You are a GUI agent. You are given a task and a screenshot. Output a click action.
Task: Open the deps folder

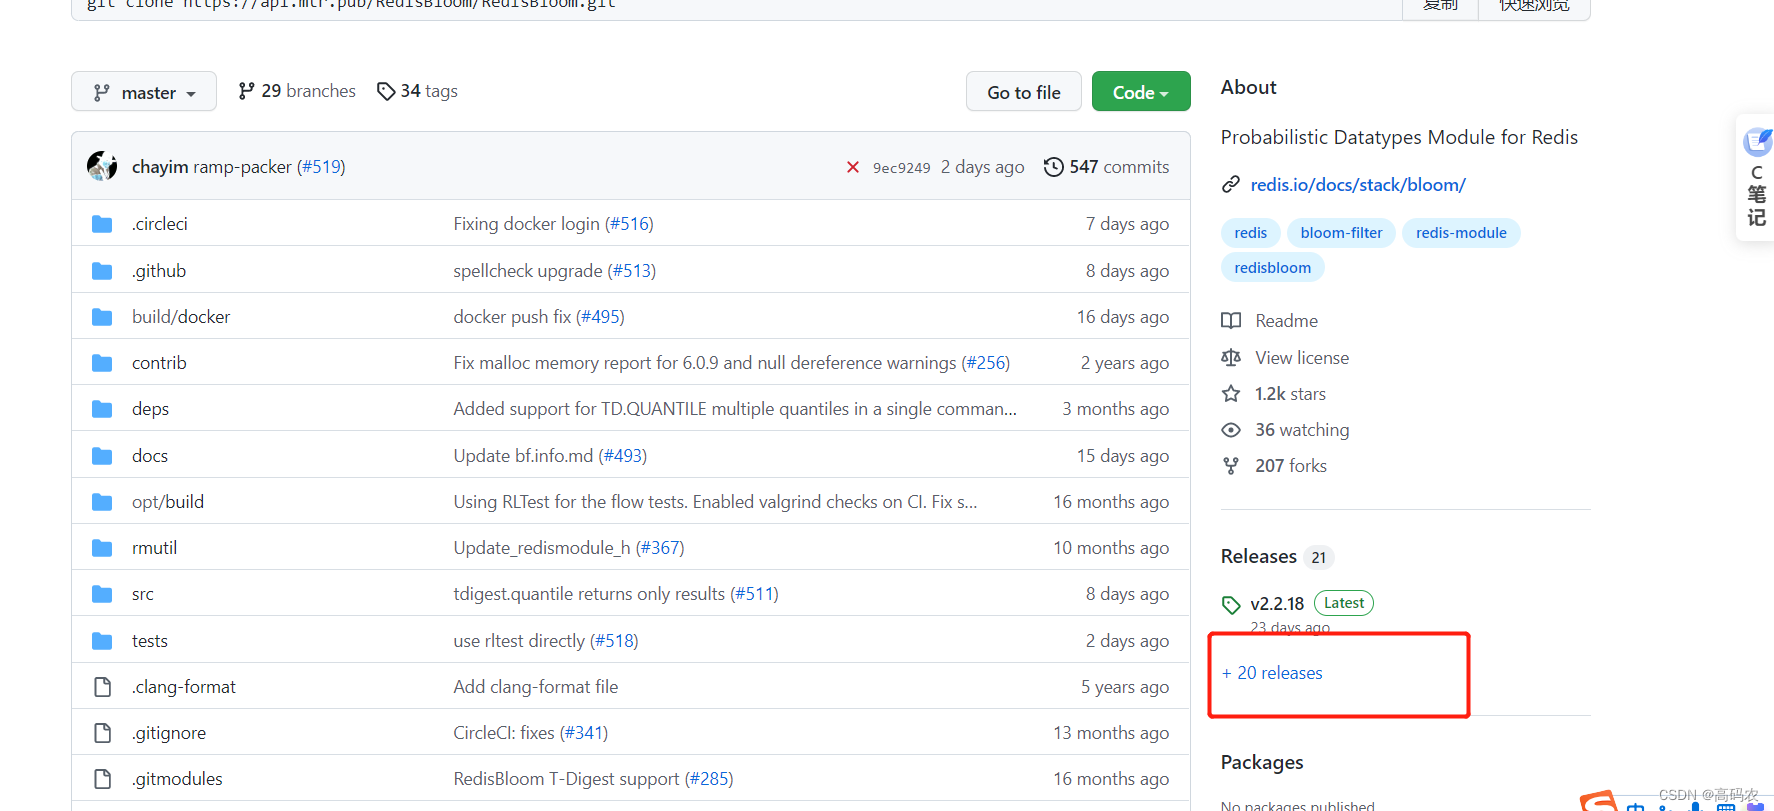click(150, 409)
